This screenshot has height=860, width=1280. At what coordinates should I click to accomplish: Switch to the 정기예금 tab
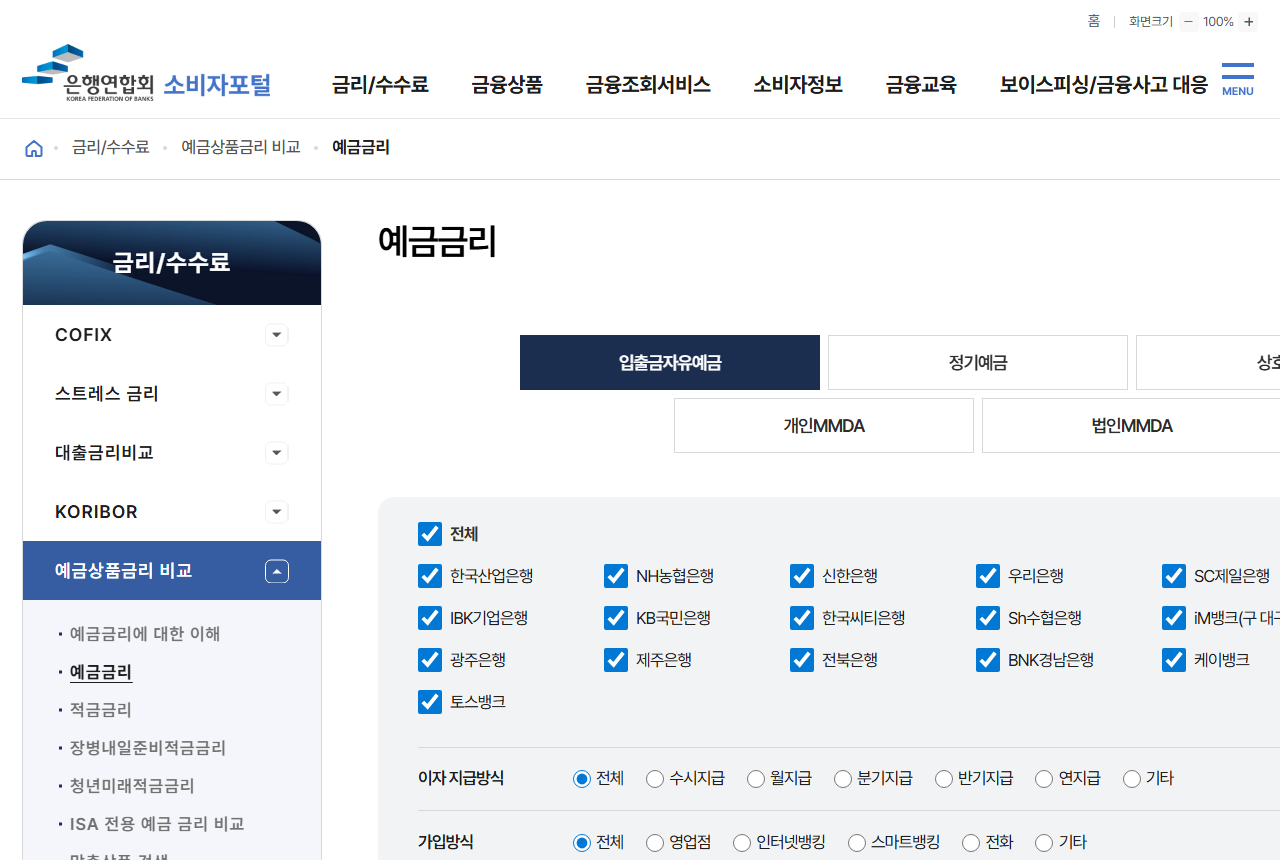(978, 362)
